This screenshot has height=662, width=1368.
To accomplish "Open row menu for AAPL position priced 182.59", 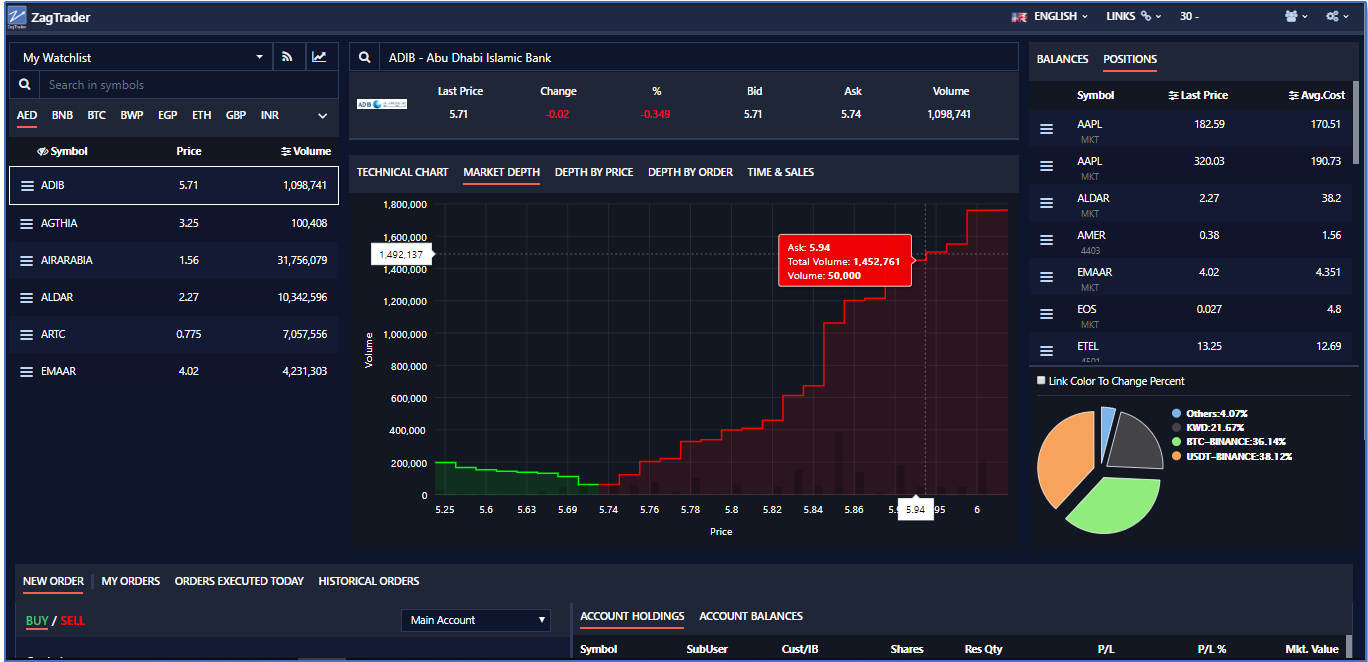I will pyautogui.click(x=1047, y=129).
